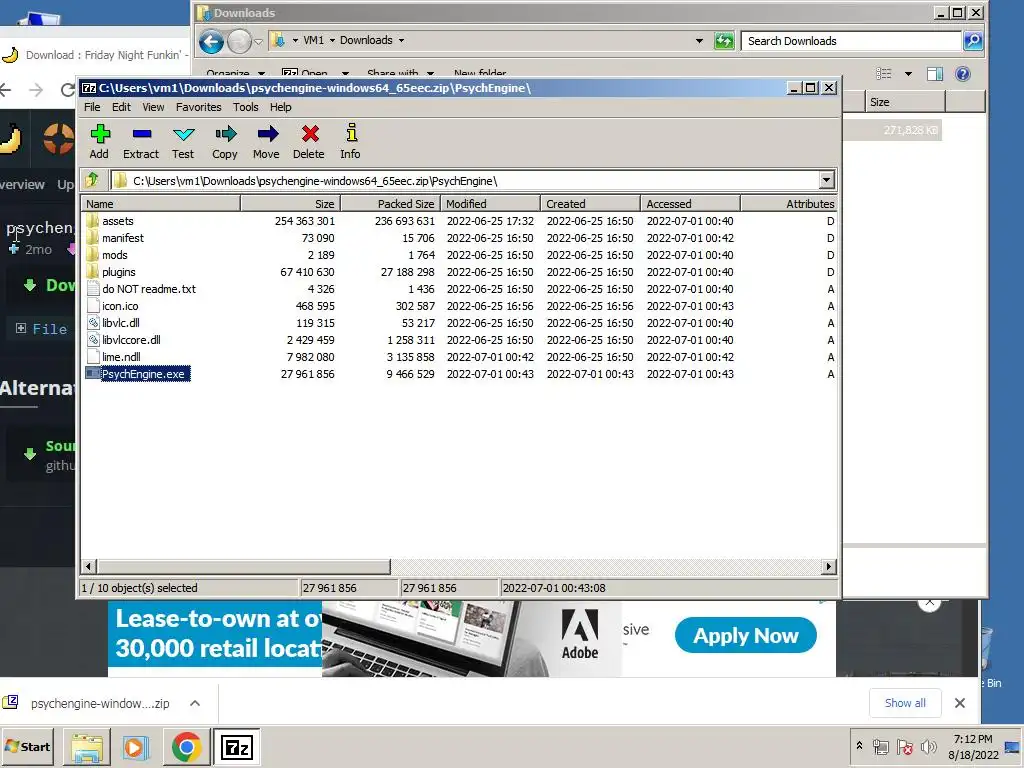1024x768 pixels.
Task: Click the green Add icon in 7-Zip toolbar
Action: [100, 134]
